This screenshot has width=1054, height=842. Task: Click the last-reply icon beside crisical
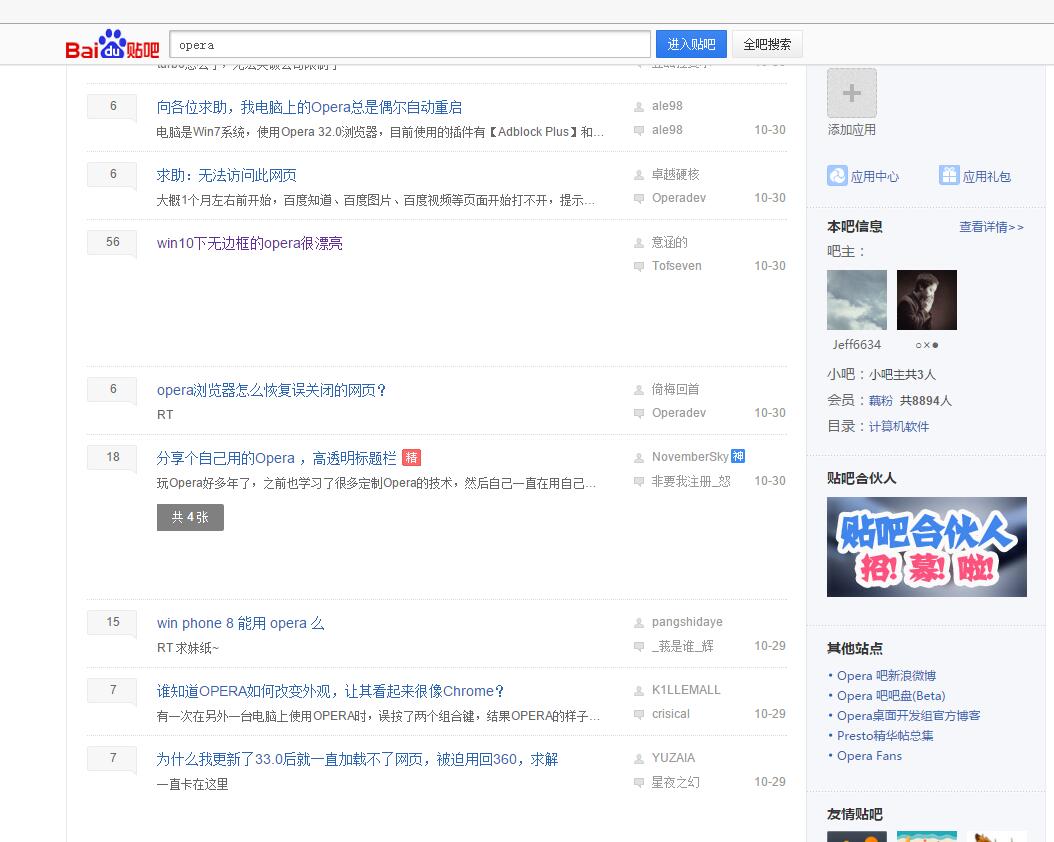pyautogui.click(x=639, y=714)
